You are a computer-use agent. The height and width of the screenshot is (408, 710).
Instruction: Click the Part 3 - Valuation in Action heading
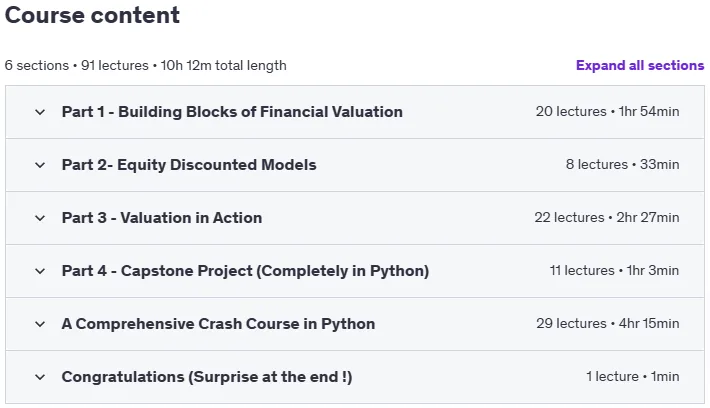[x=162, y=218]
